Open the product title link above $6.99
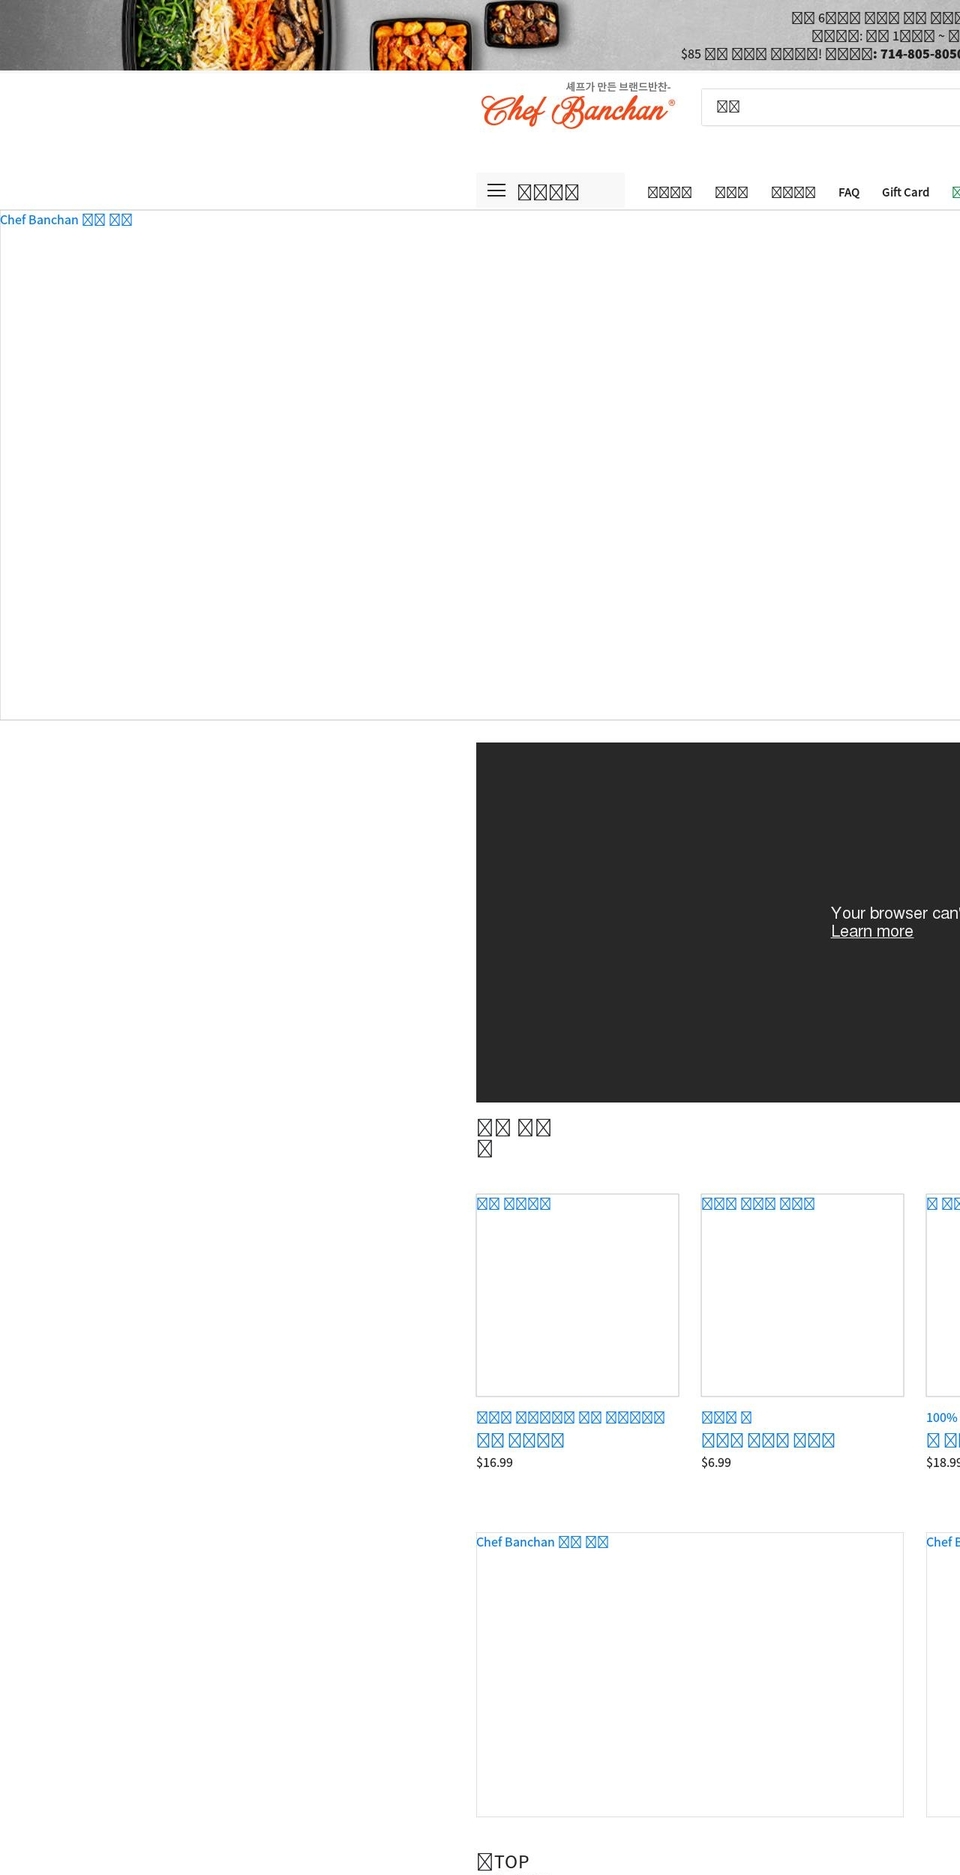 768,1440
